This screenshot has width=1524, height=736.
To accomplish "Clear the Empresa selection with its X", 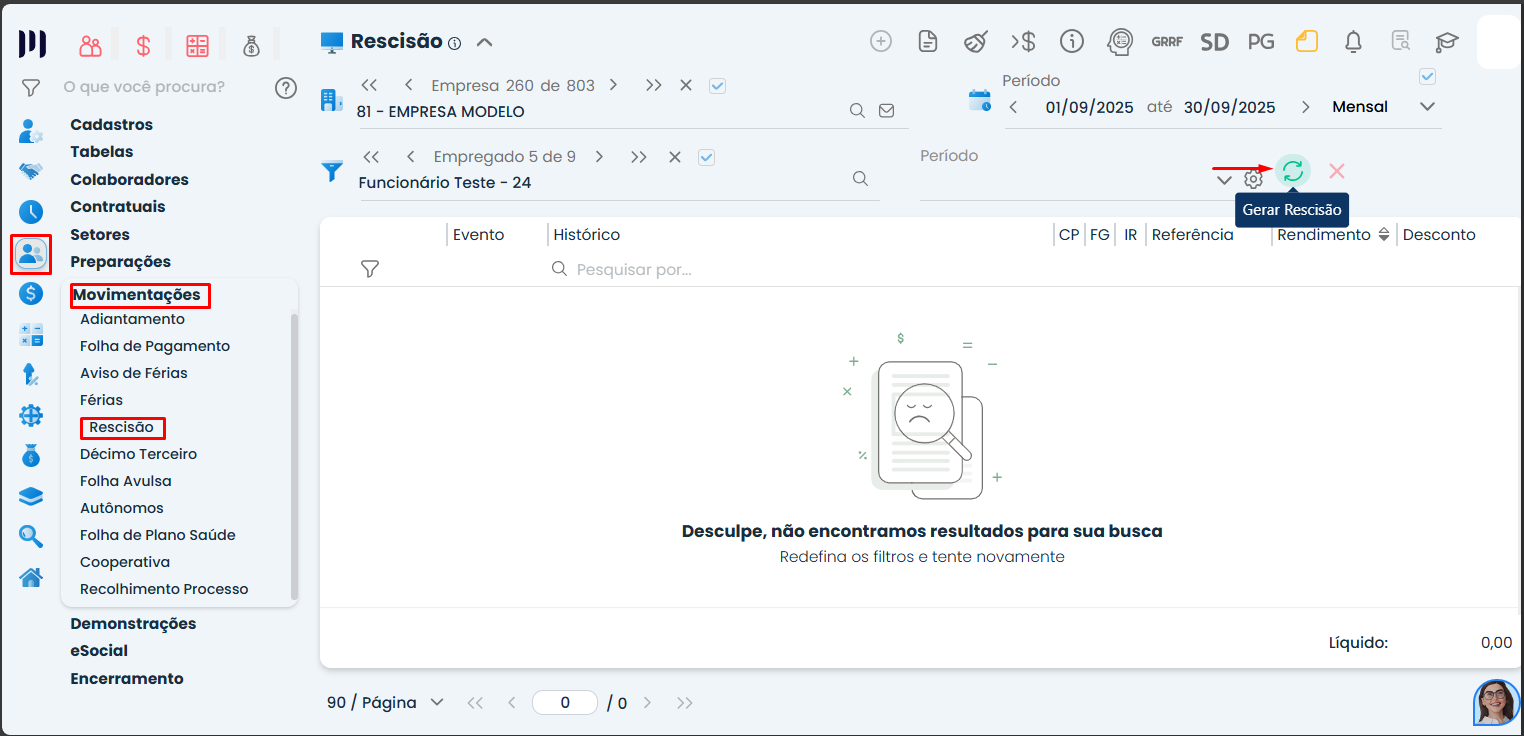I will tap(686, 86).
